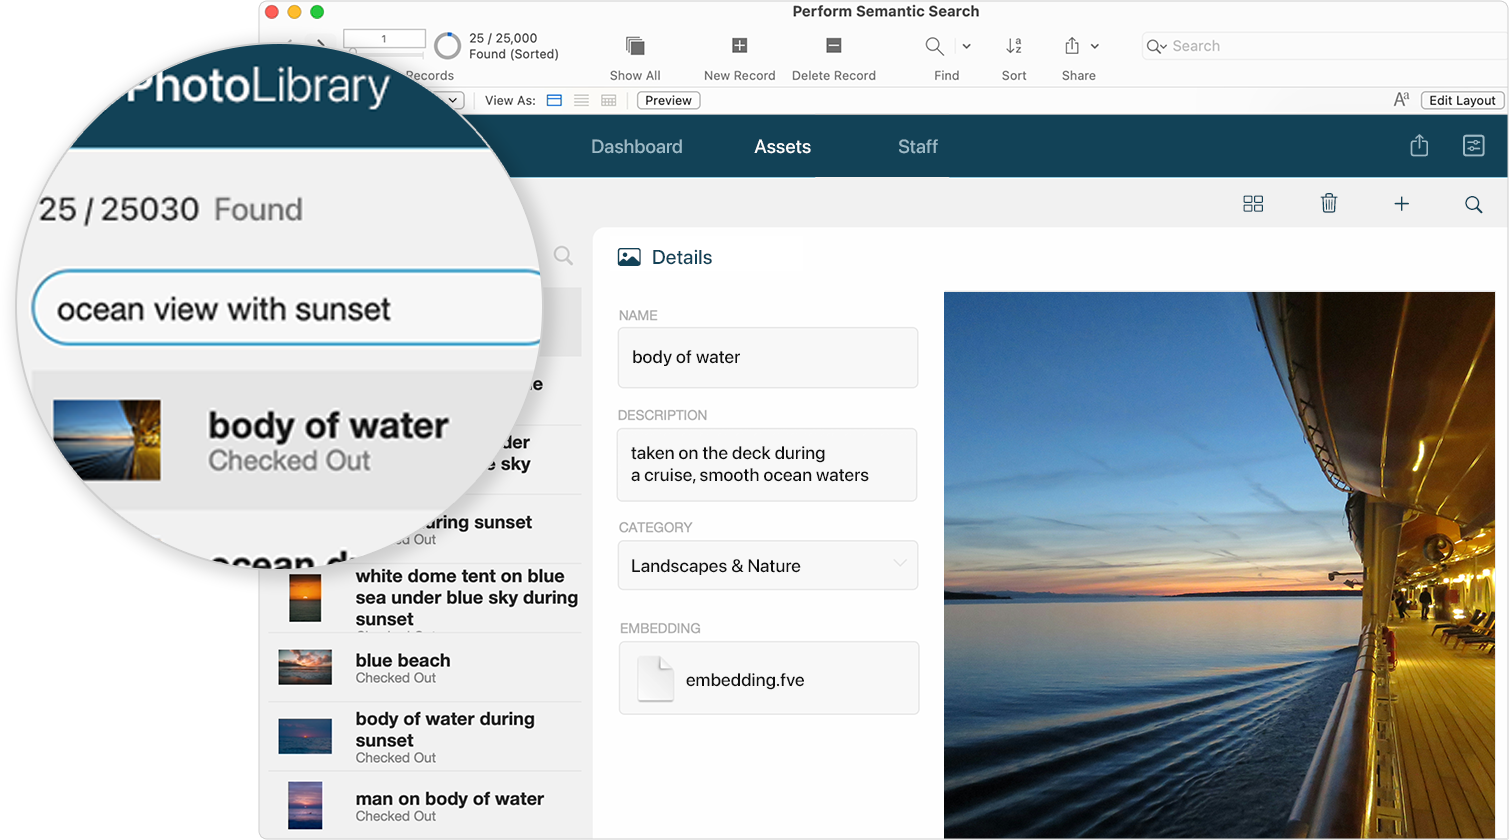Viewport: 1509px width, 840px height.
Task: Click the Description field text
Action: (x=767, y=464)
